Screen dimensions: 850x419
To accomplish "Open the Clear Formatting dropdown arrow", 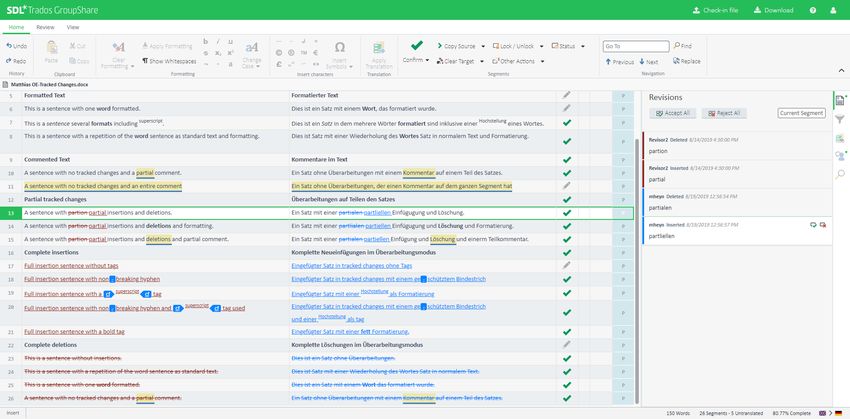I will point(132,66).
